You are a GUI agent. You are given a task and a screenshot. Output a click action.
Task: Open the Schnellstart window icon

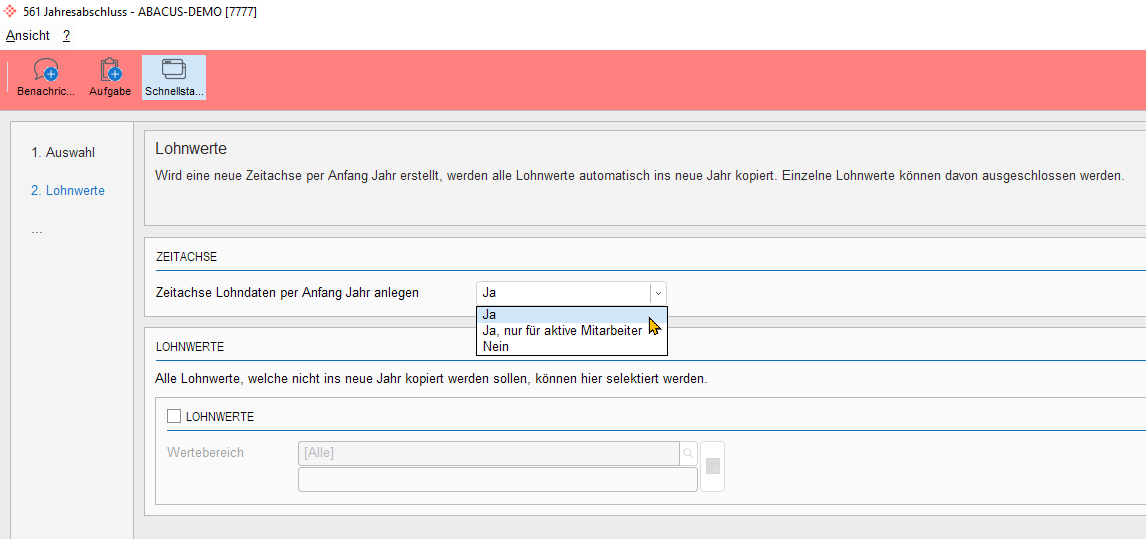[x=174, y=71]
